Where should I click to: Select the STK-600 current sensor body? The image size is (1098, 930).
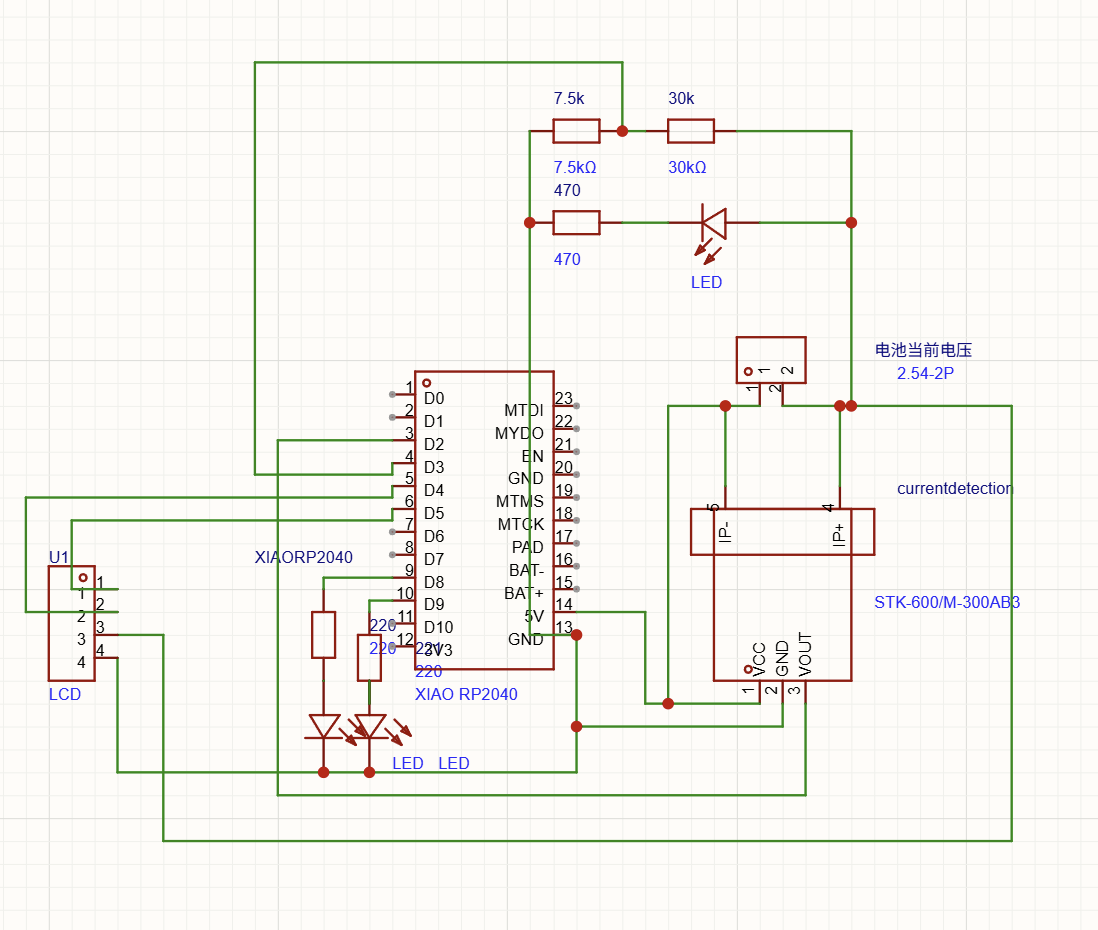[x=782, y=594]
